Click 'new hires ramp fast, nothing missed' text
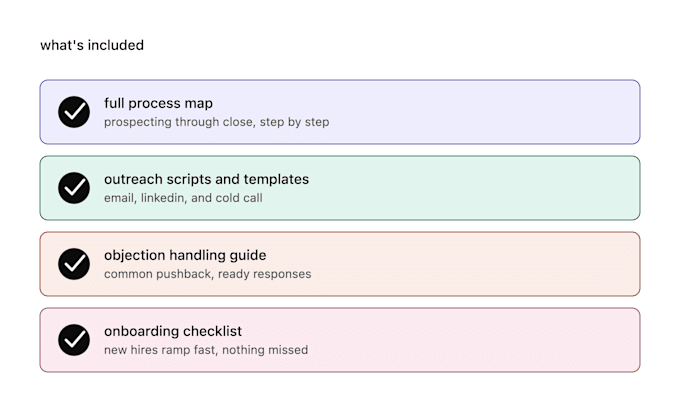 tap(206, 350)
